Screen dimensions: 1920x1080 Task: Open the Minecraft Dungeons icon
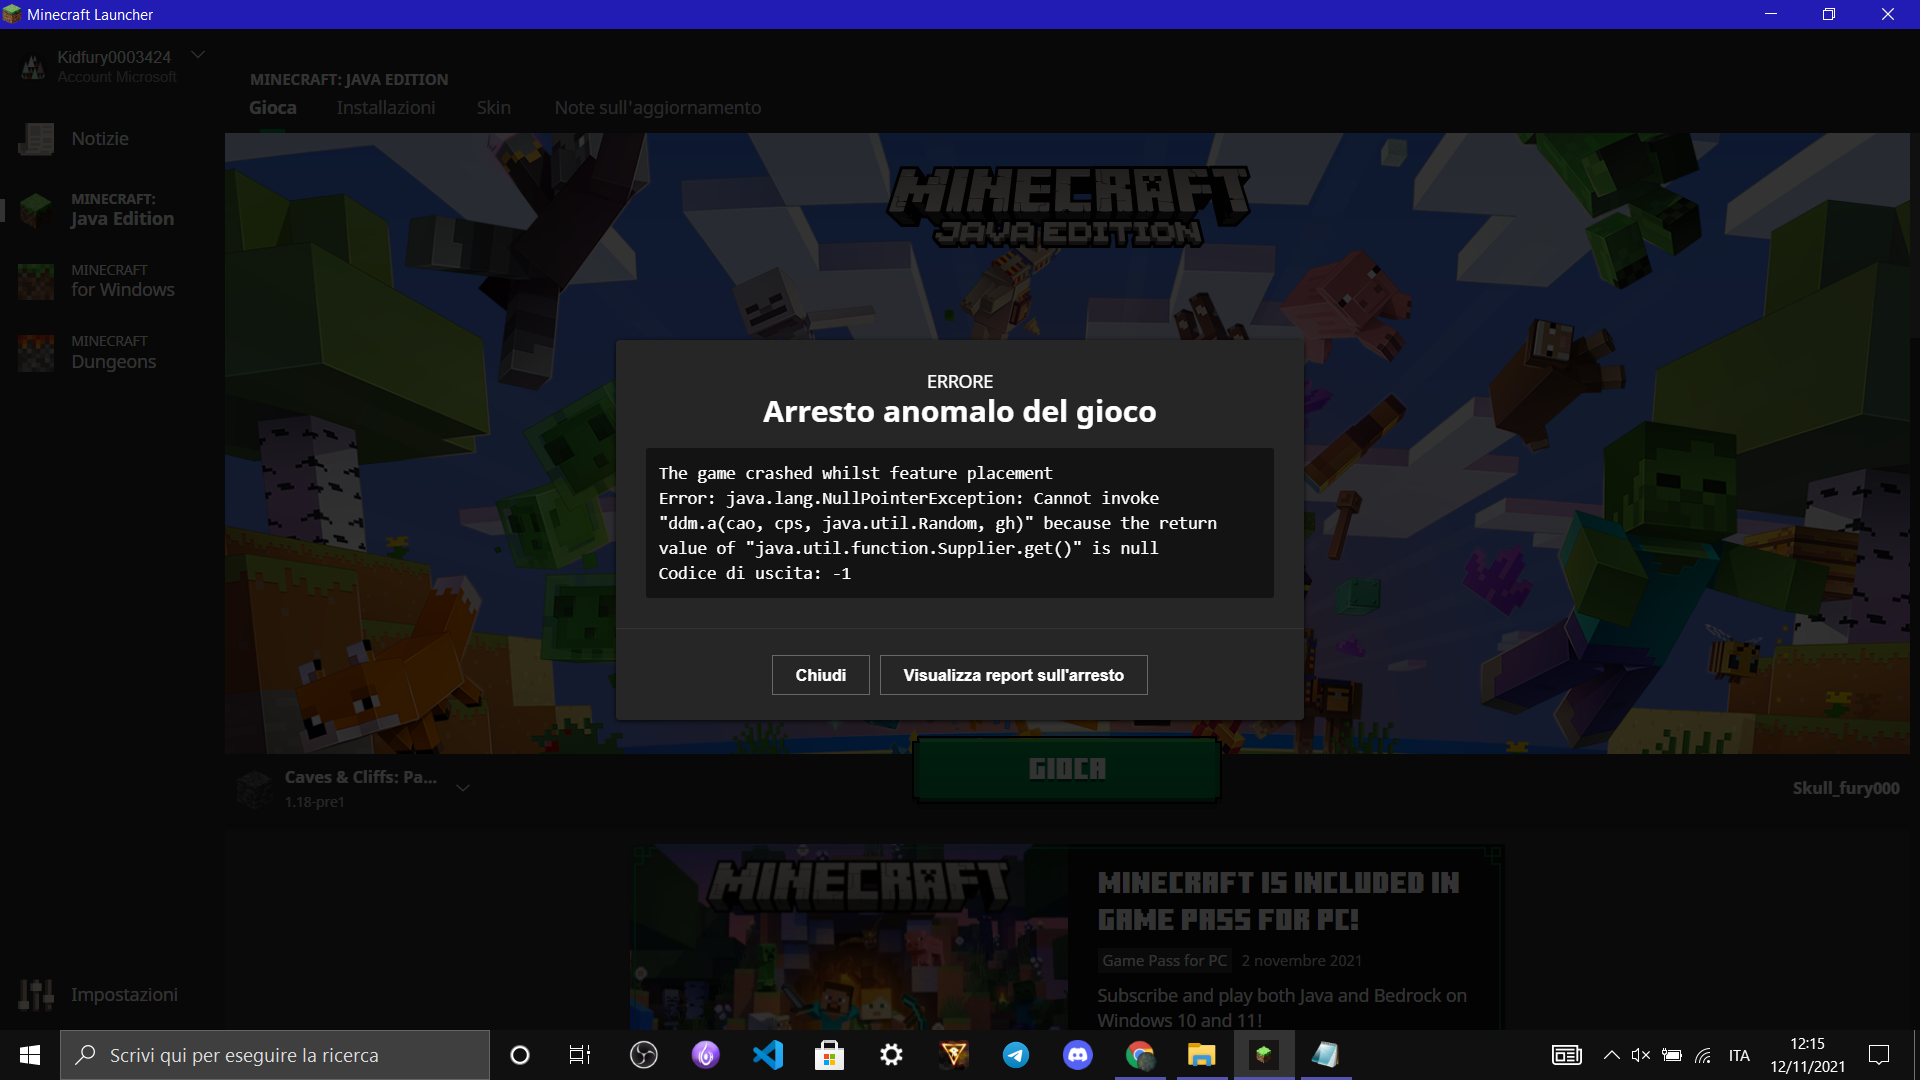[36, 352]
